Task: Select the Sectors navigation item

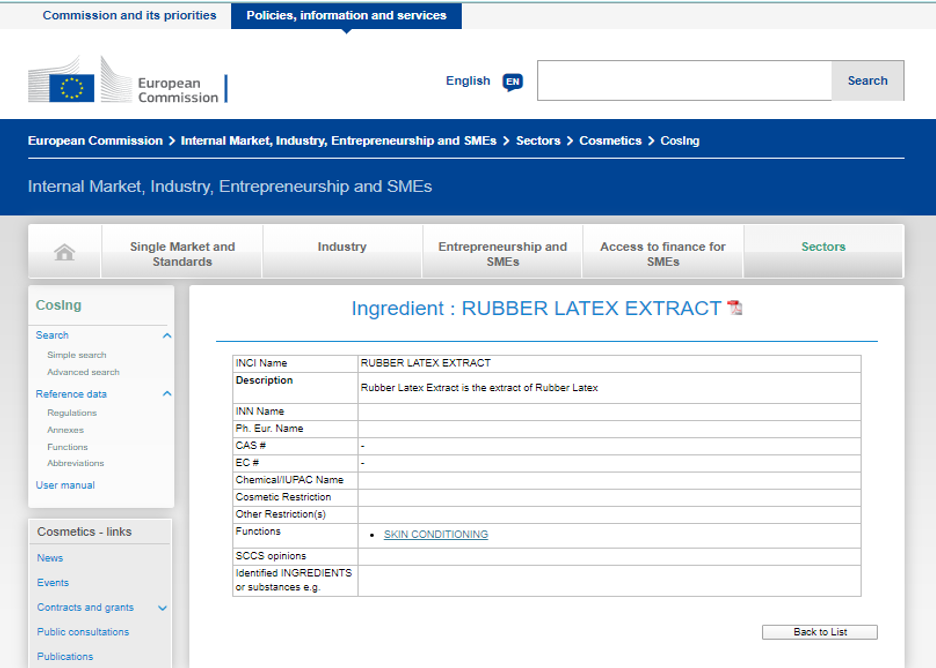Action: click(x=823, y=247)
